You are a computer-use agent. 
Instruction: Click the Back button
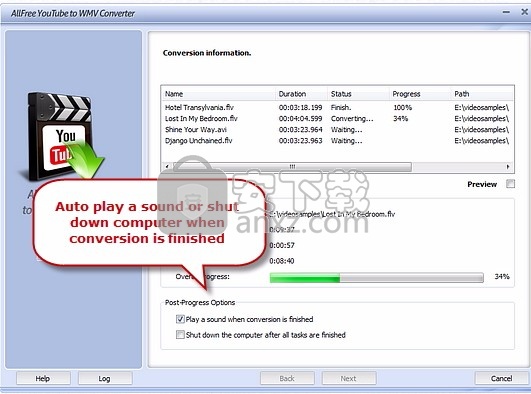click(287, 378)
